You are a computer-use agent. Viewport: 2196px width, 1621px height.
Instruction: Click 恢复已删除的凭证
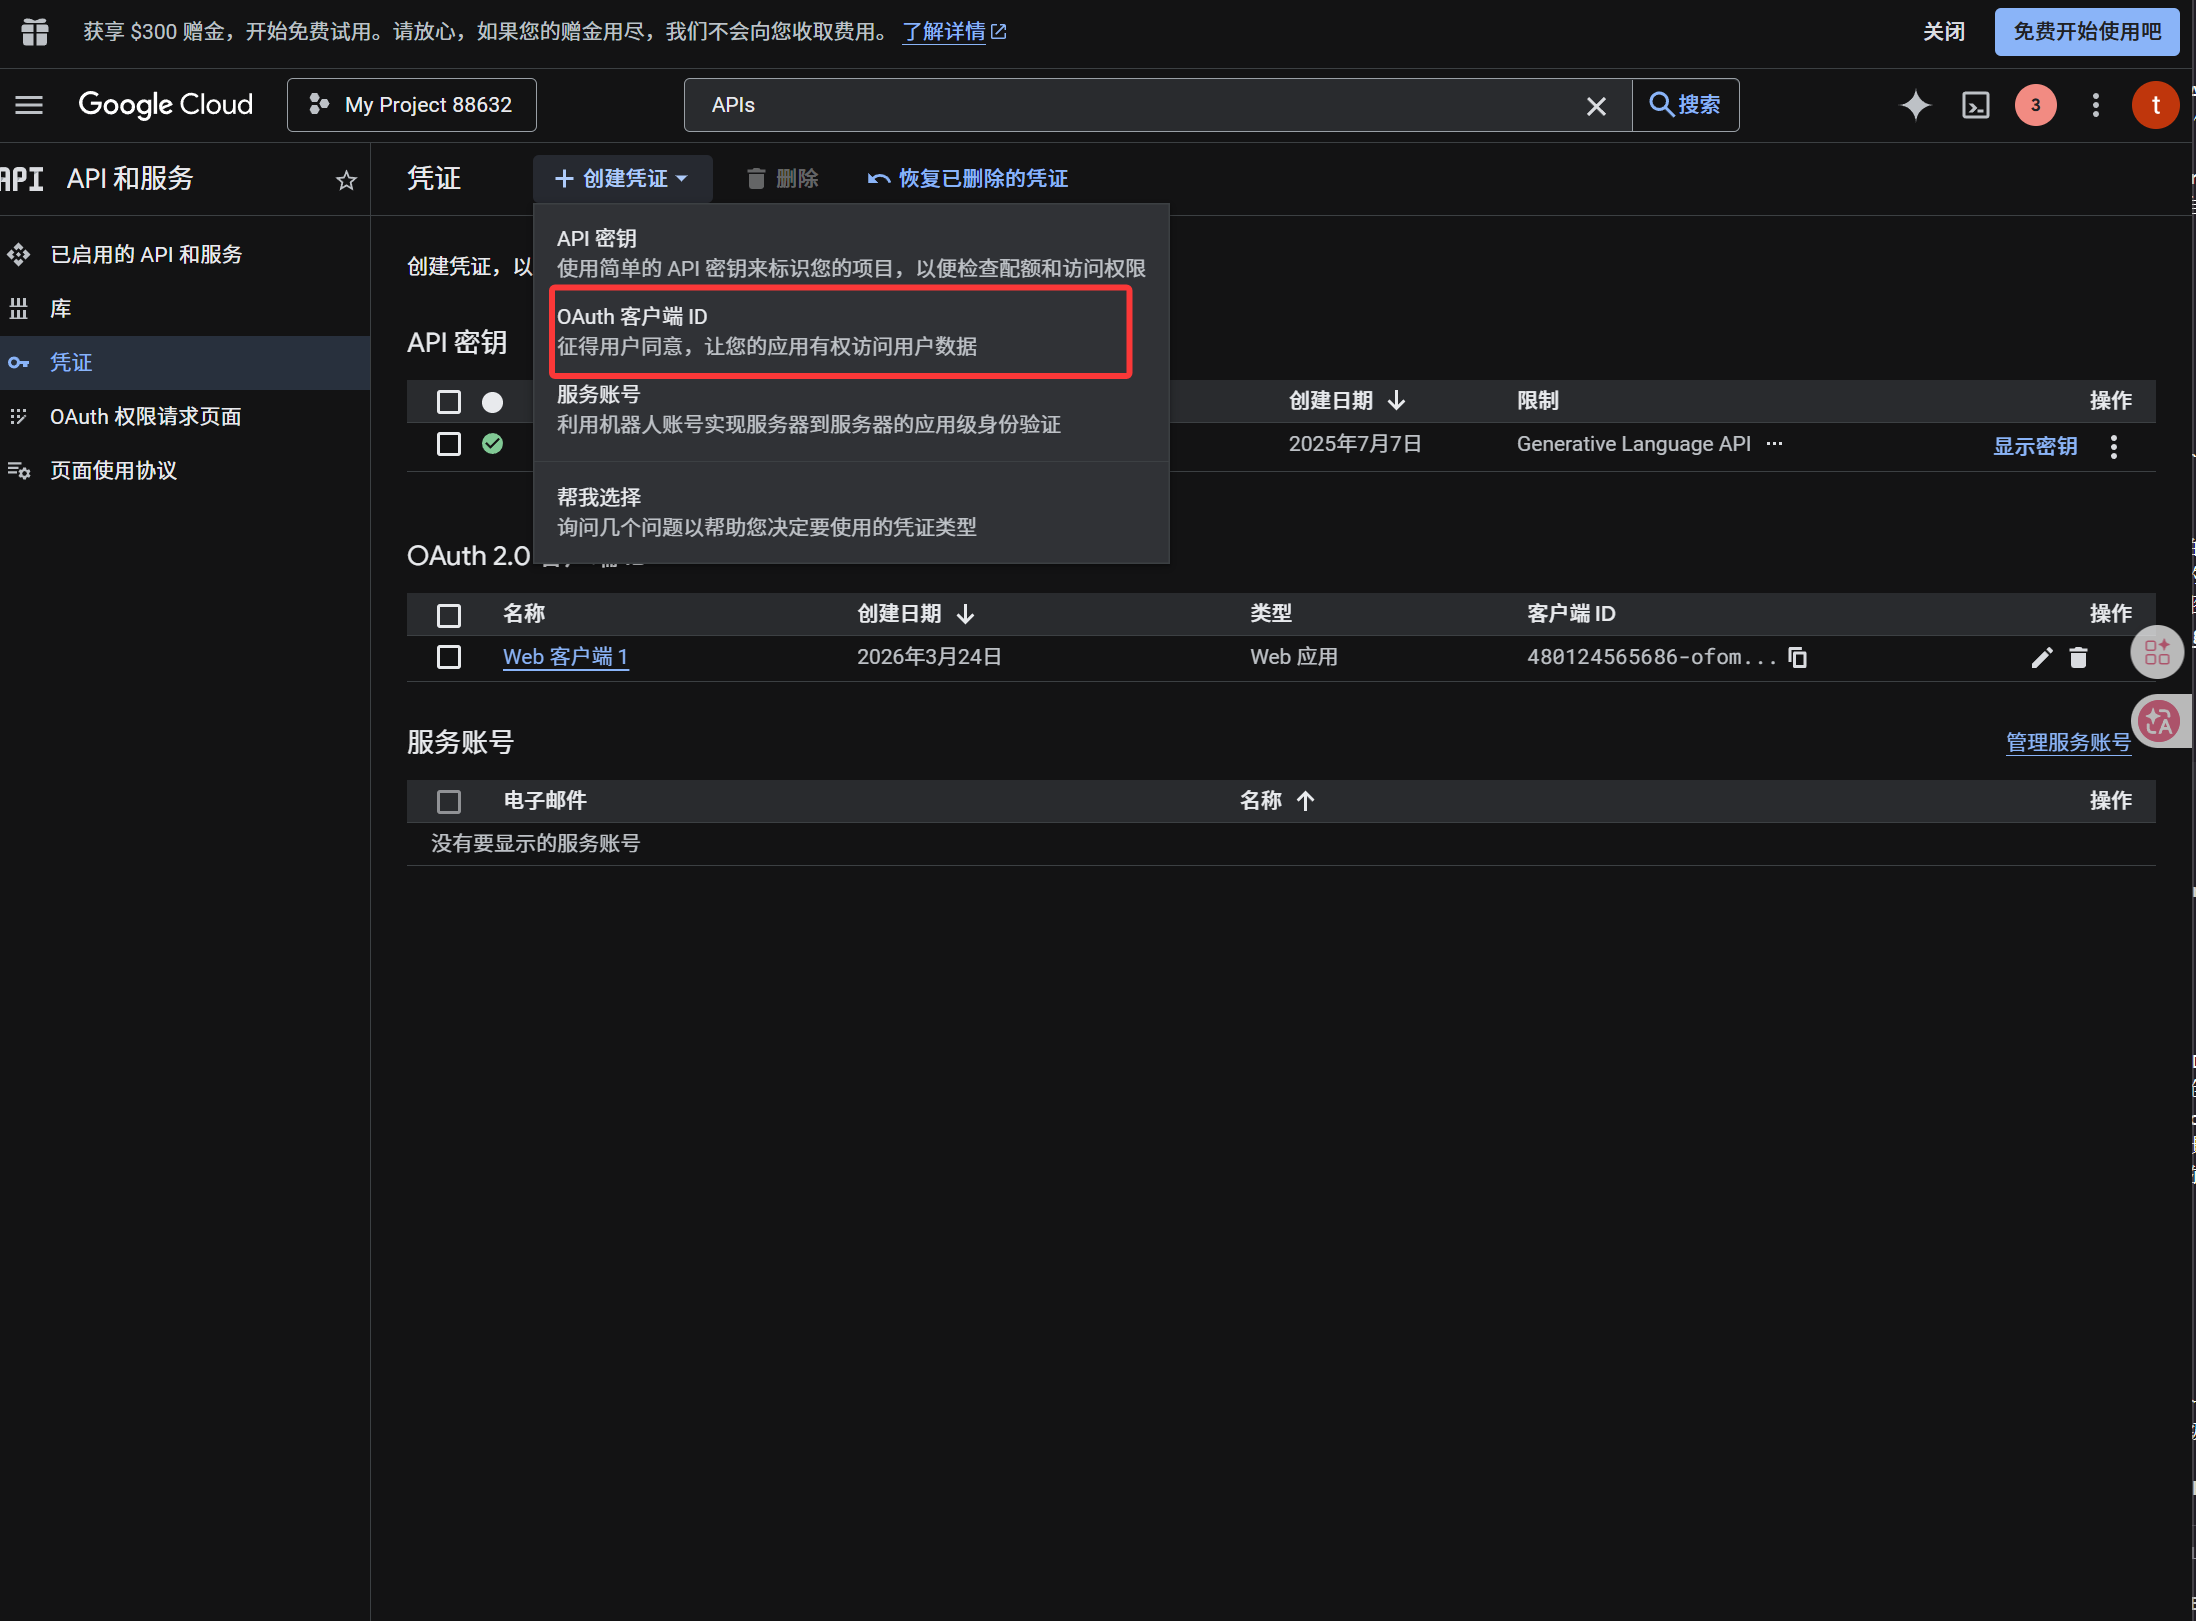(x=968, y=179)
